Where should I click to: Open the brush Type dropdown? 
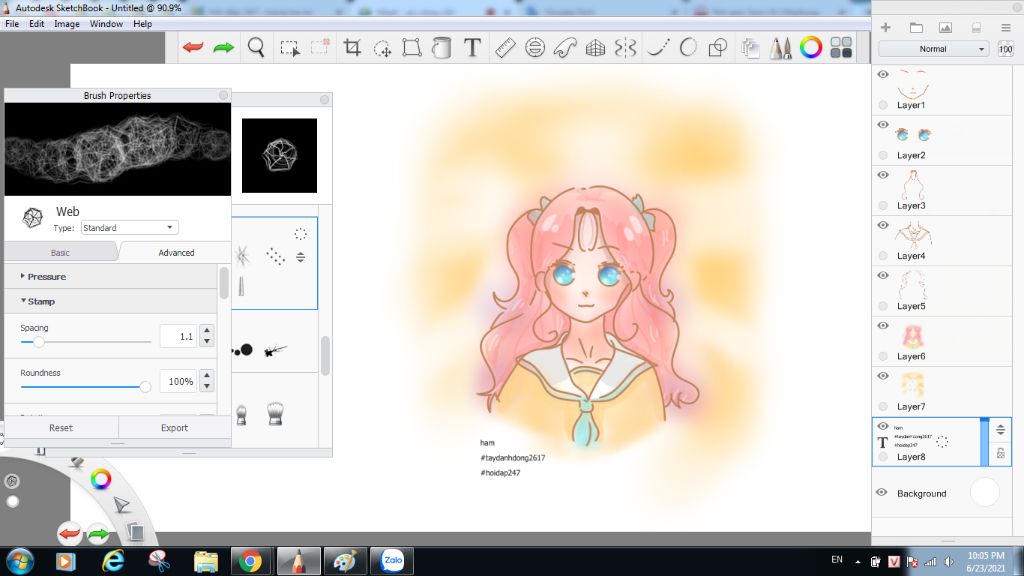pos(129,228)
